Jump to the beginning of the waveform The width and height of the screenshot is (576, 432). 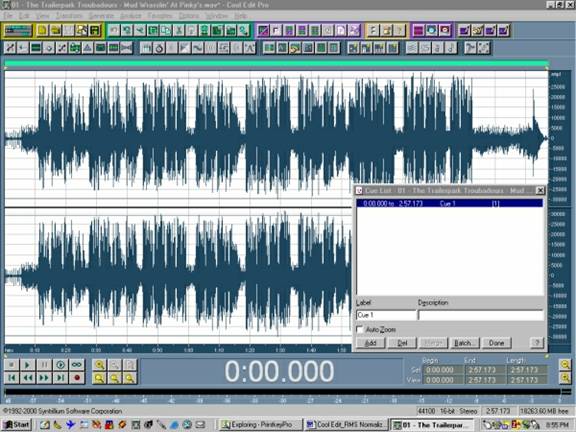(x=11, y=378)
